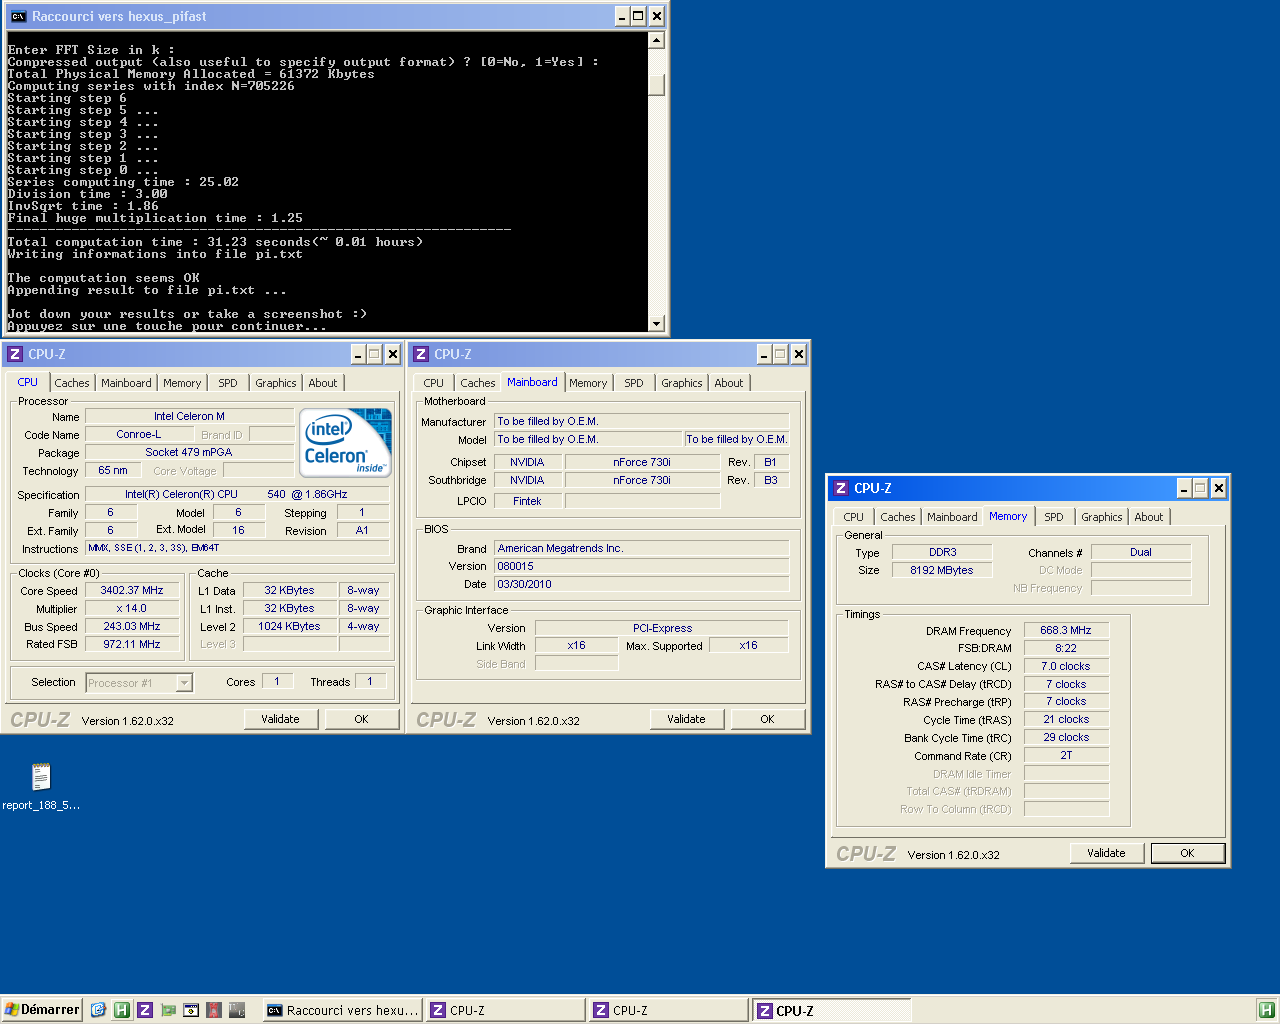
Task: Click OK in the CPU-Z window showing Motherboard info
Action: 767,719
